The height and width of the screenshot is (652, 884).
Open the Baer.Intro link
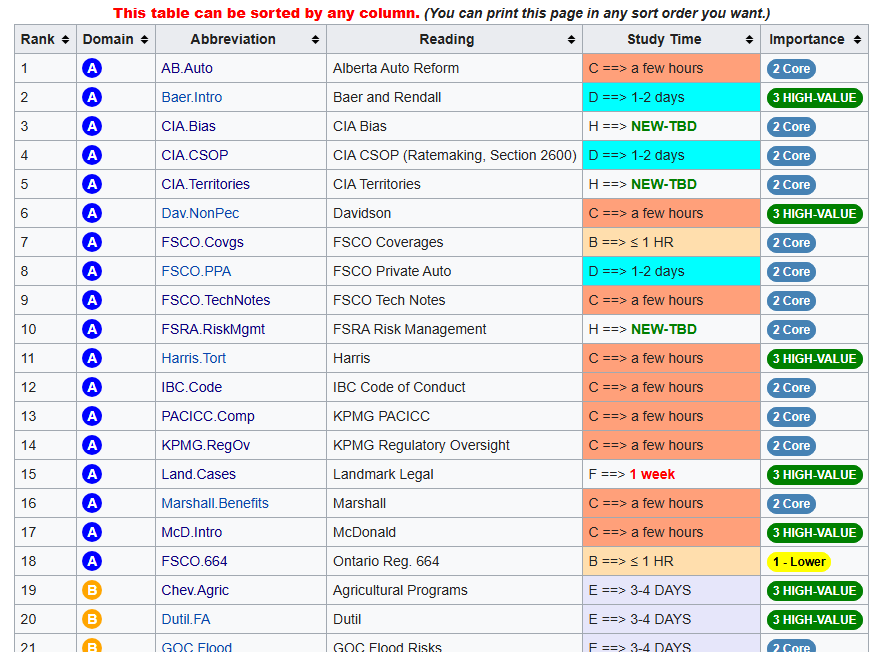[x=192, y=97]
